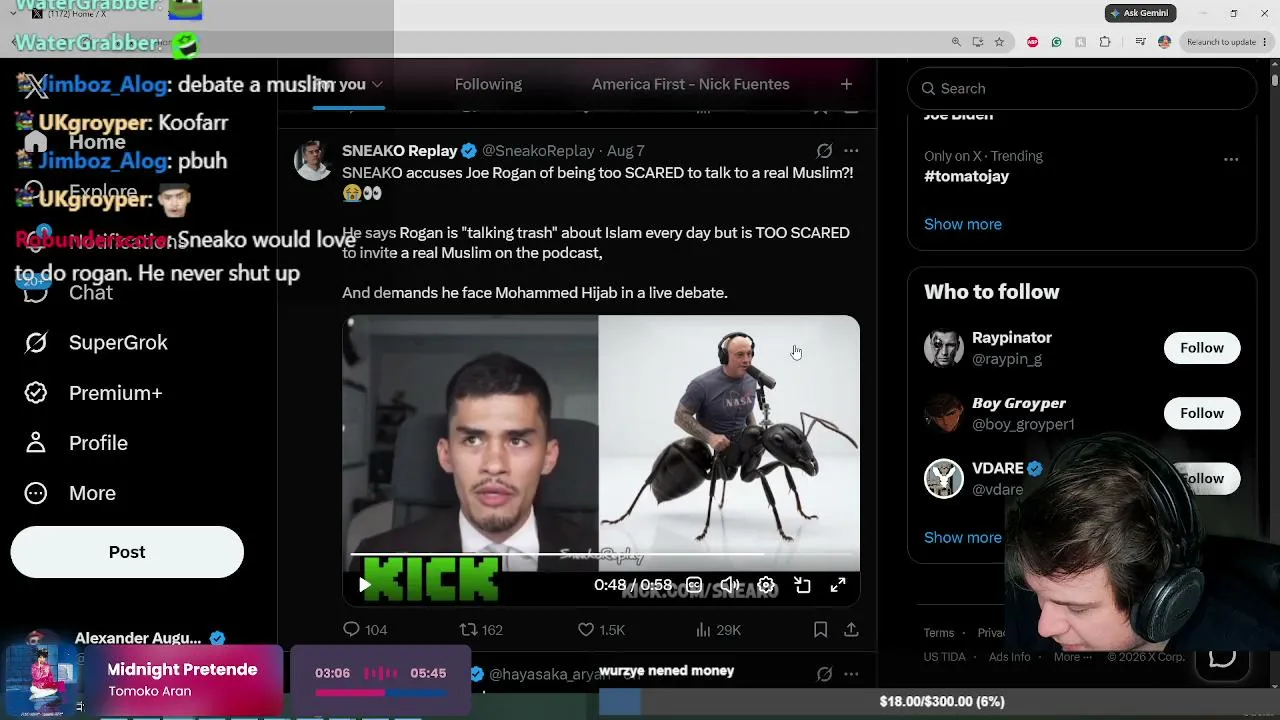Open VDARE profile avatar
Screen dimensions: 1280x720
944,478
